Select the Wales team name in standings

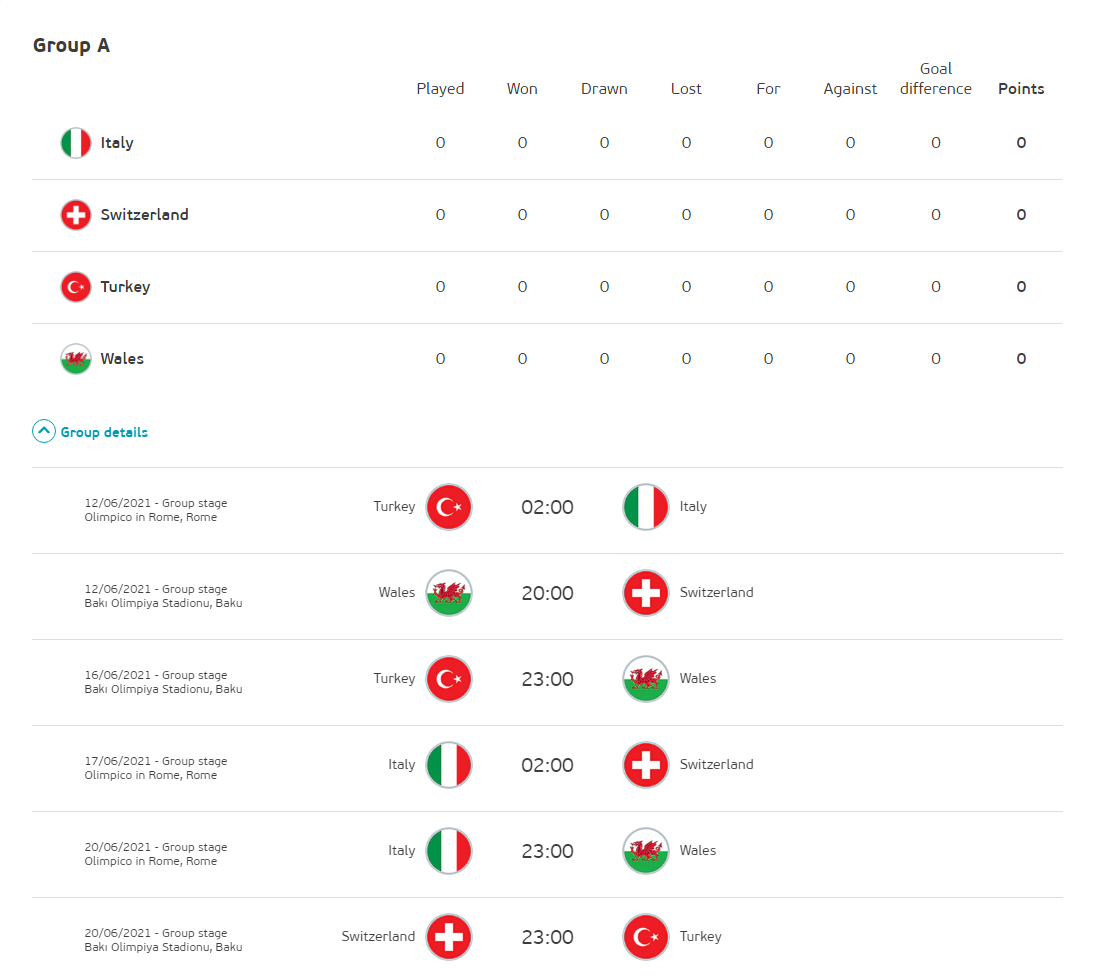[122, 359]
